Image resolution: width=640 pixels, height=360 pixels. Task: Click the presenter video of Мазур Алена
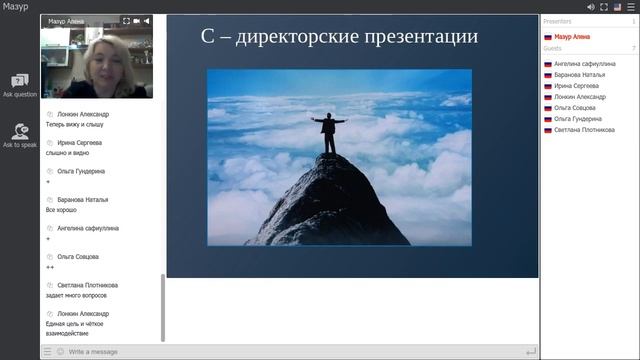[x=97, y=57]
